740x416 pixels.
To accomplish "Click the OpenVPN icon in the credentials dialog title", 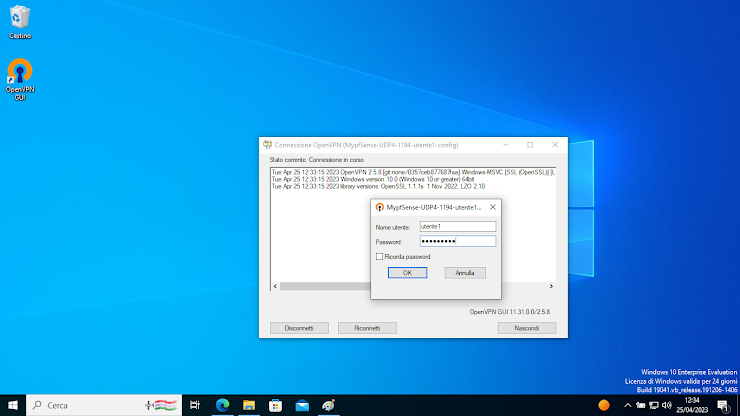I will pos(379,207).
